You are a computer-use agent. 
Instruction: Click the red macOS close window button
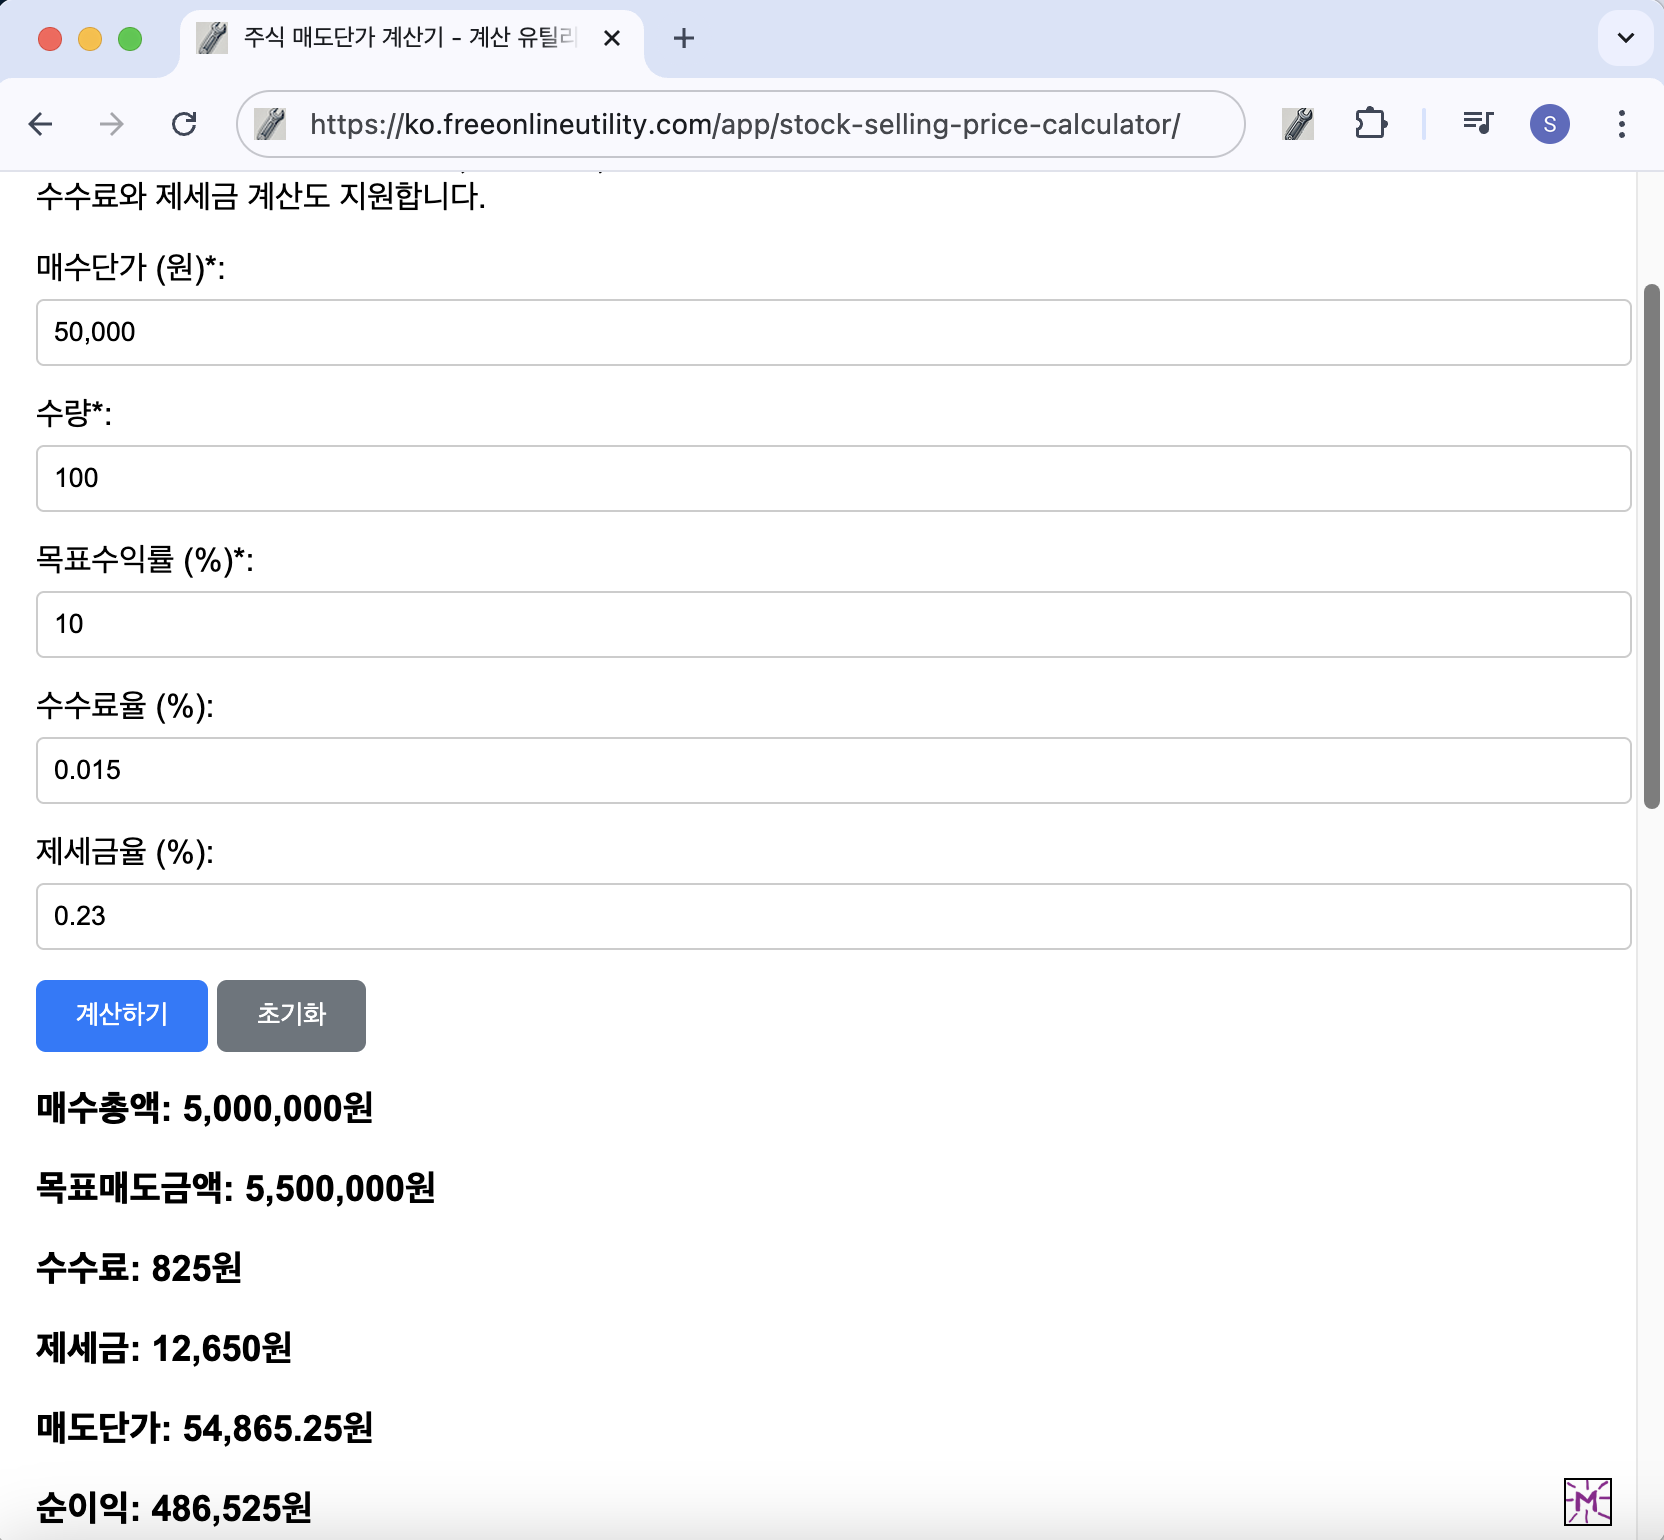(50, 38)
